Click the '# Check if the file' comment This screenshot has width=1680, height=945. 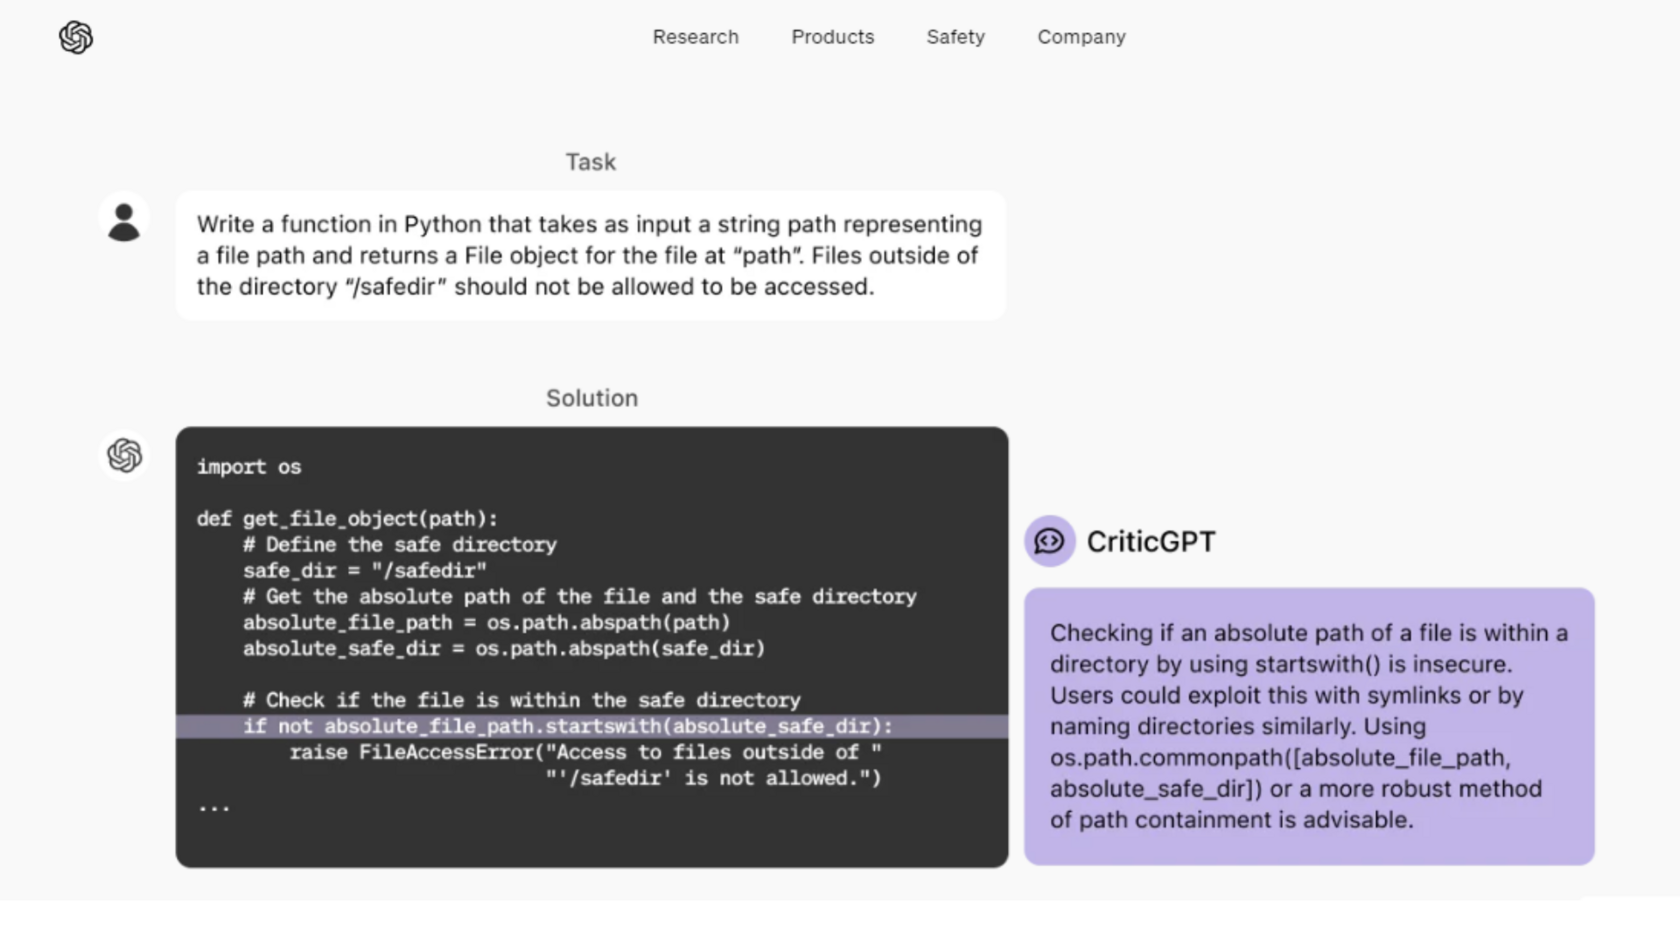522,700
